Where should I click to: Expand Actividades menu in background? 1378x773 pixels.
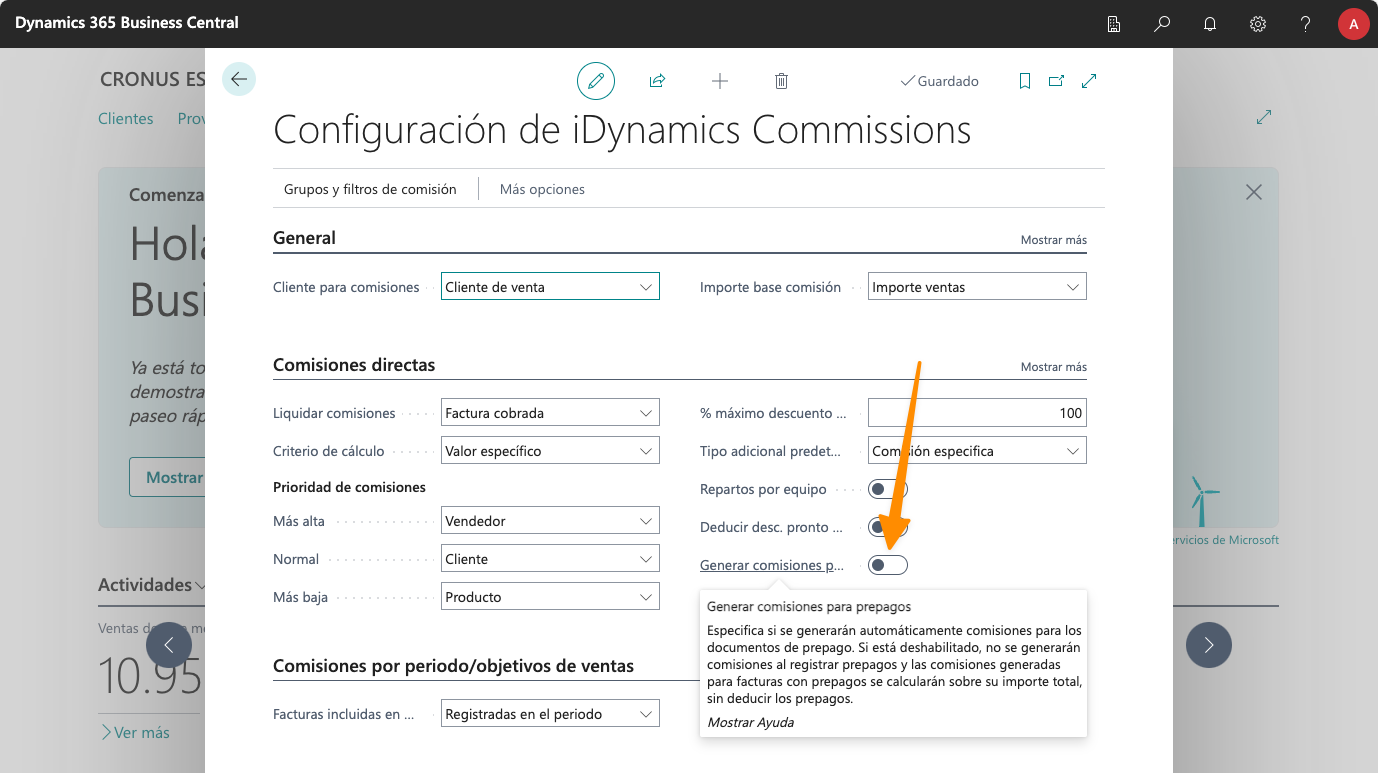tap(152, 585)
